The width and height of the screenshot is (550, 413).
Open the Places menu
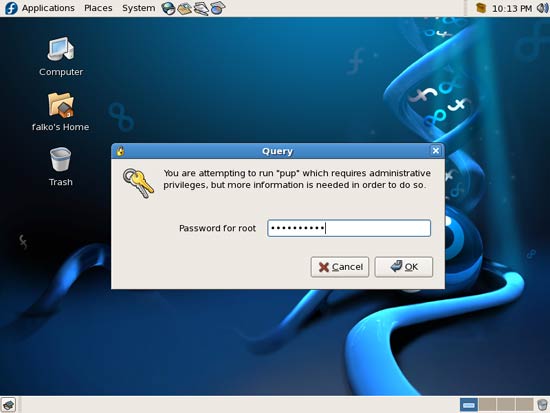click(x=98, y=8)
